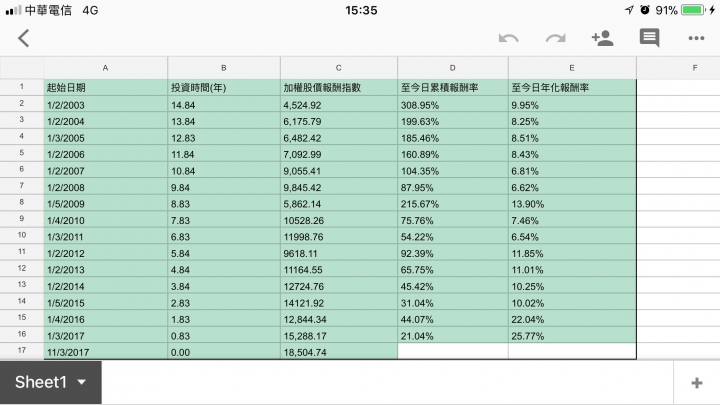Select cell showing 11998.76
Screen dimensions: 720x405
point(339,237)
